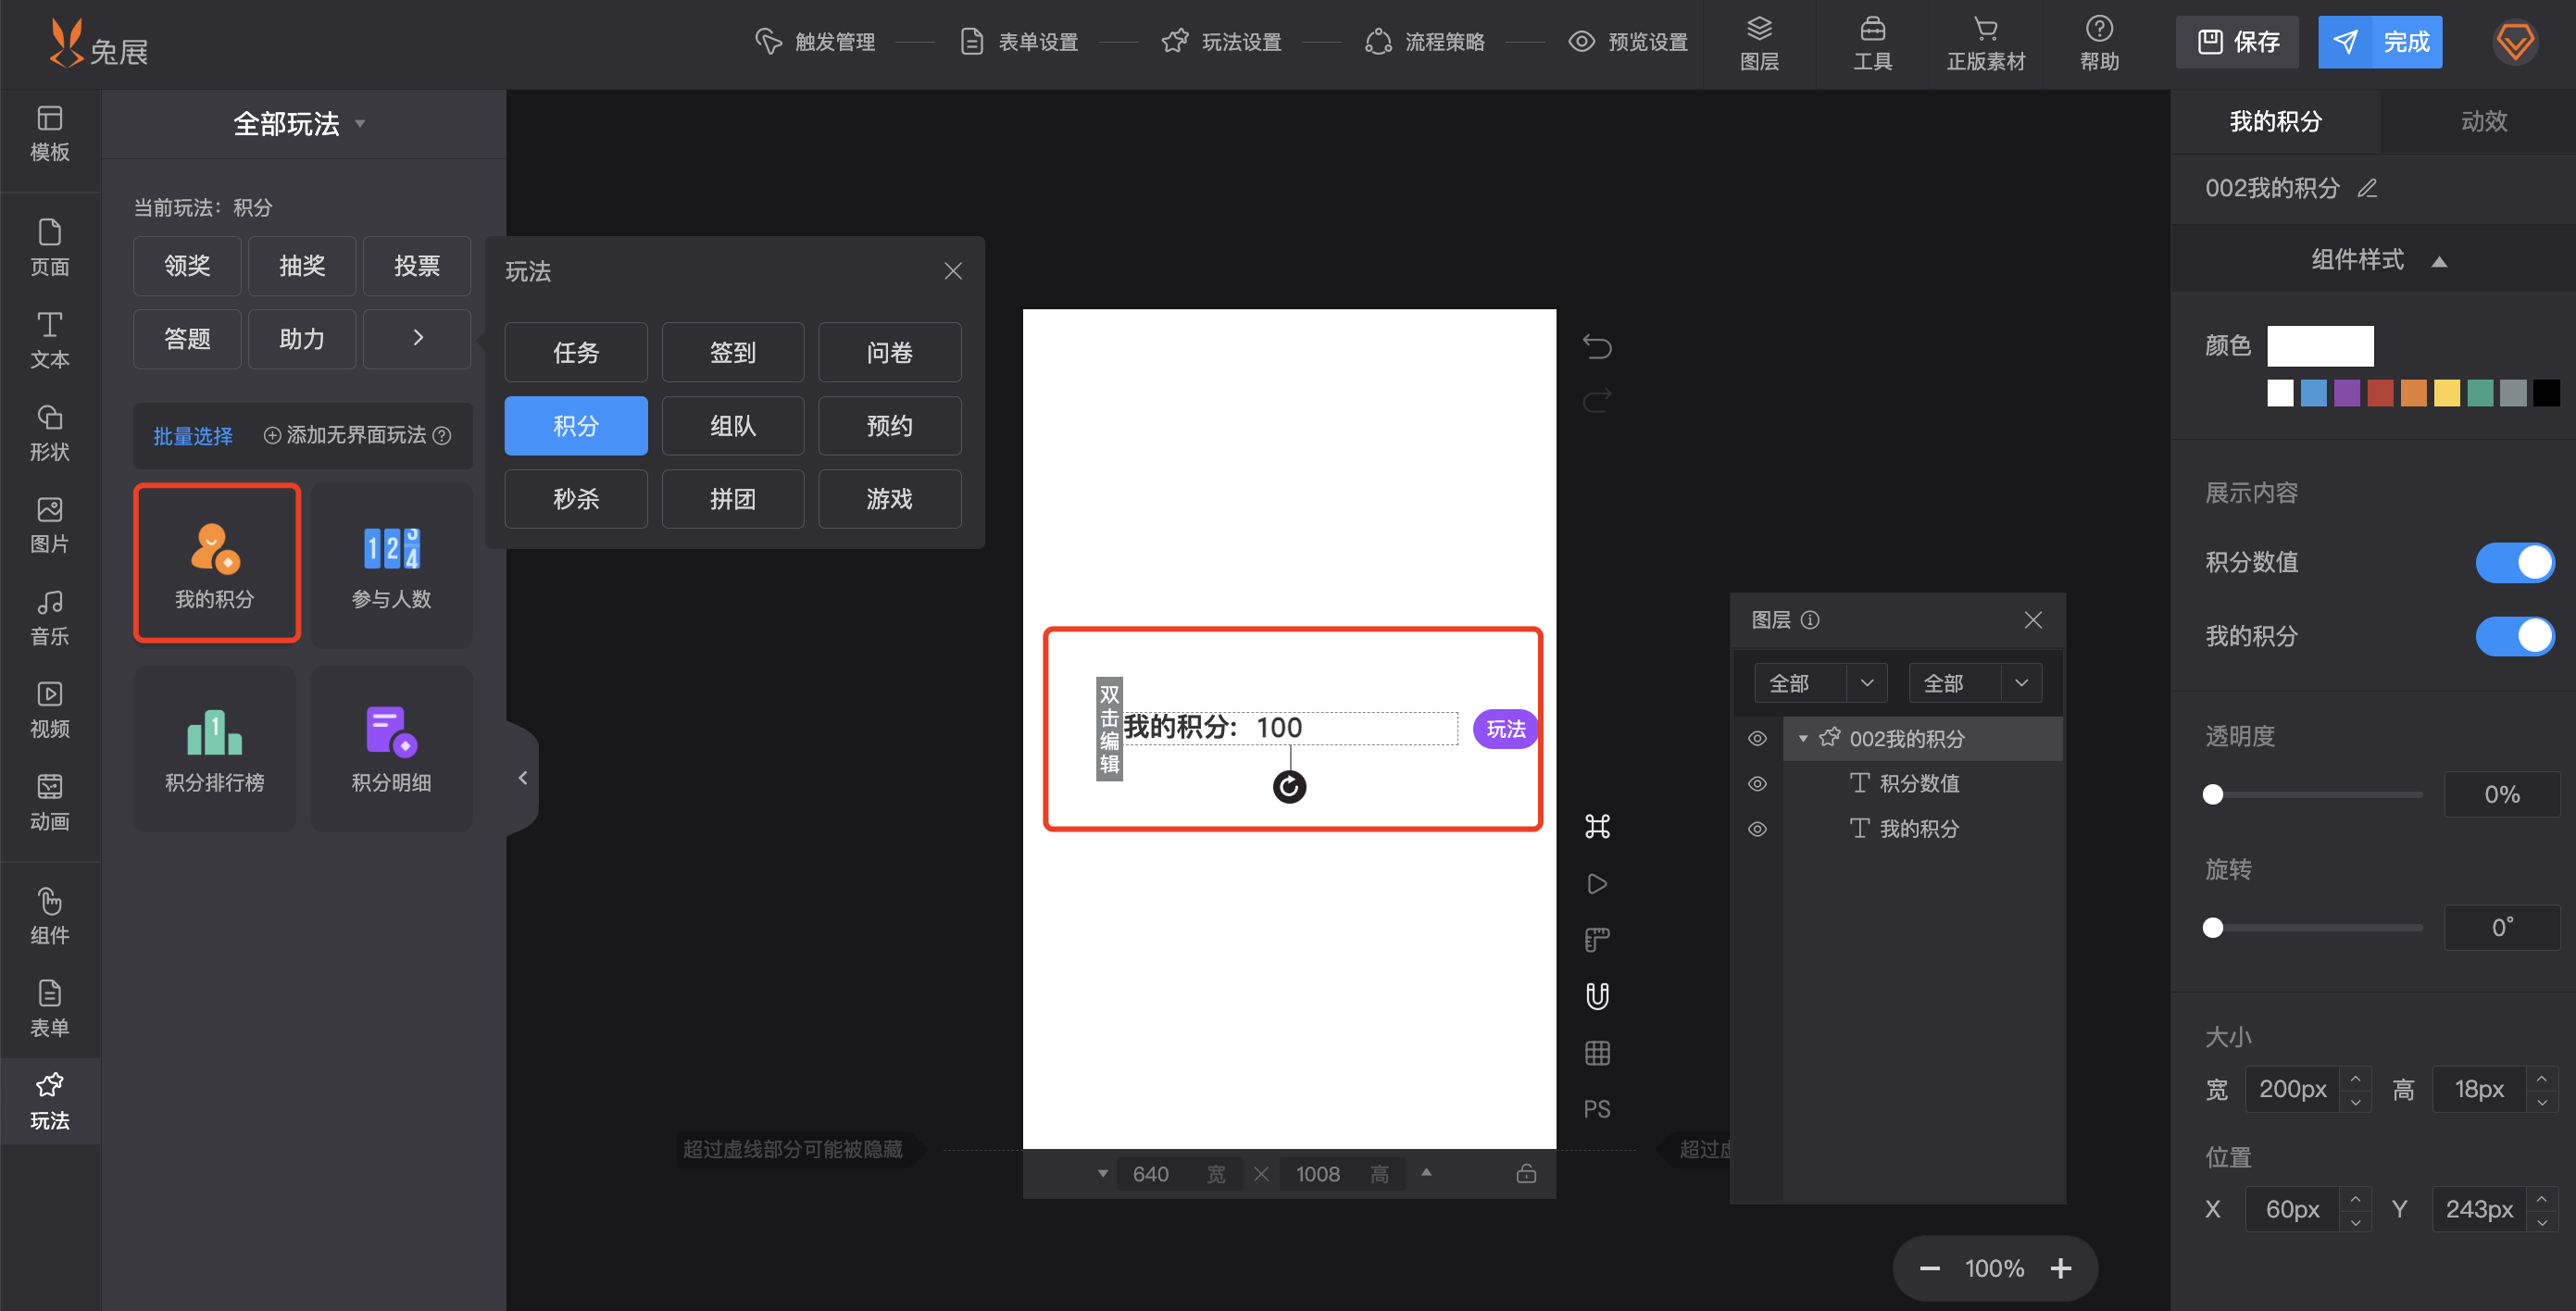Go to 表单设置 step
Screen dimensions: 2576x1311
click(1019, 42)
